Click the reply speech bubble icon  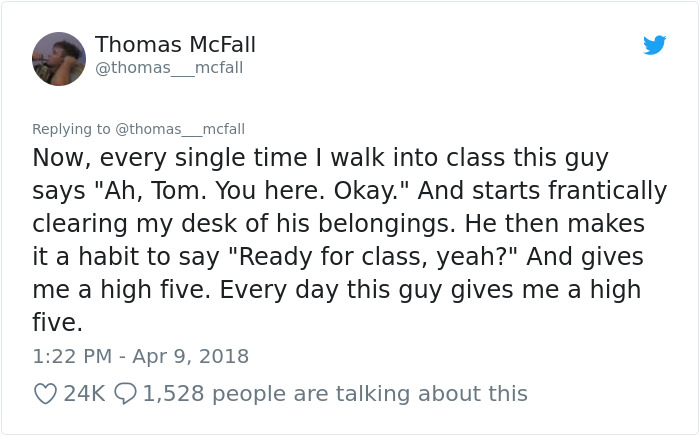(x=126, y=394)
